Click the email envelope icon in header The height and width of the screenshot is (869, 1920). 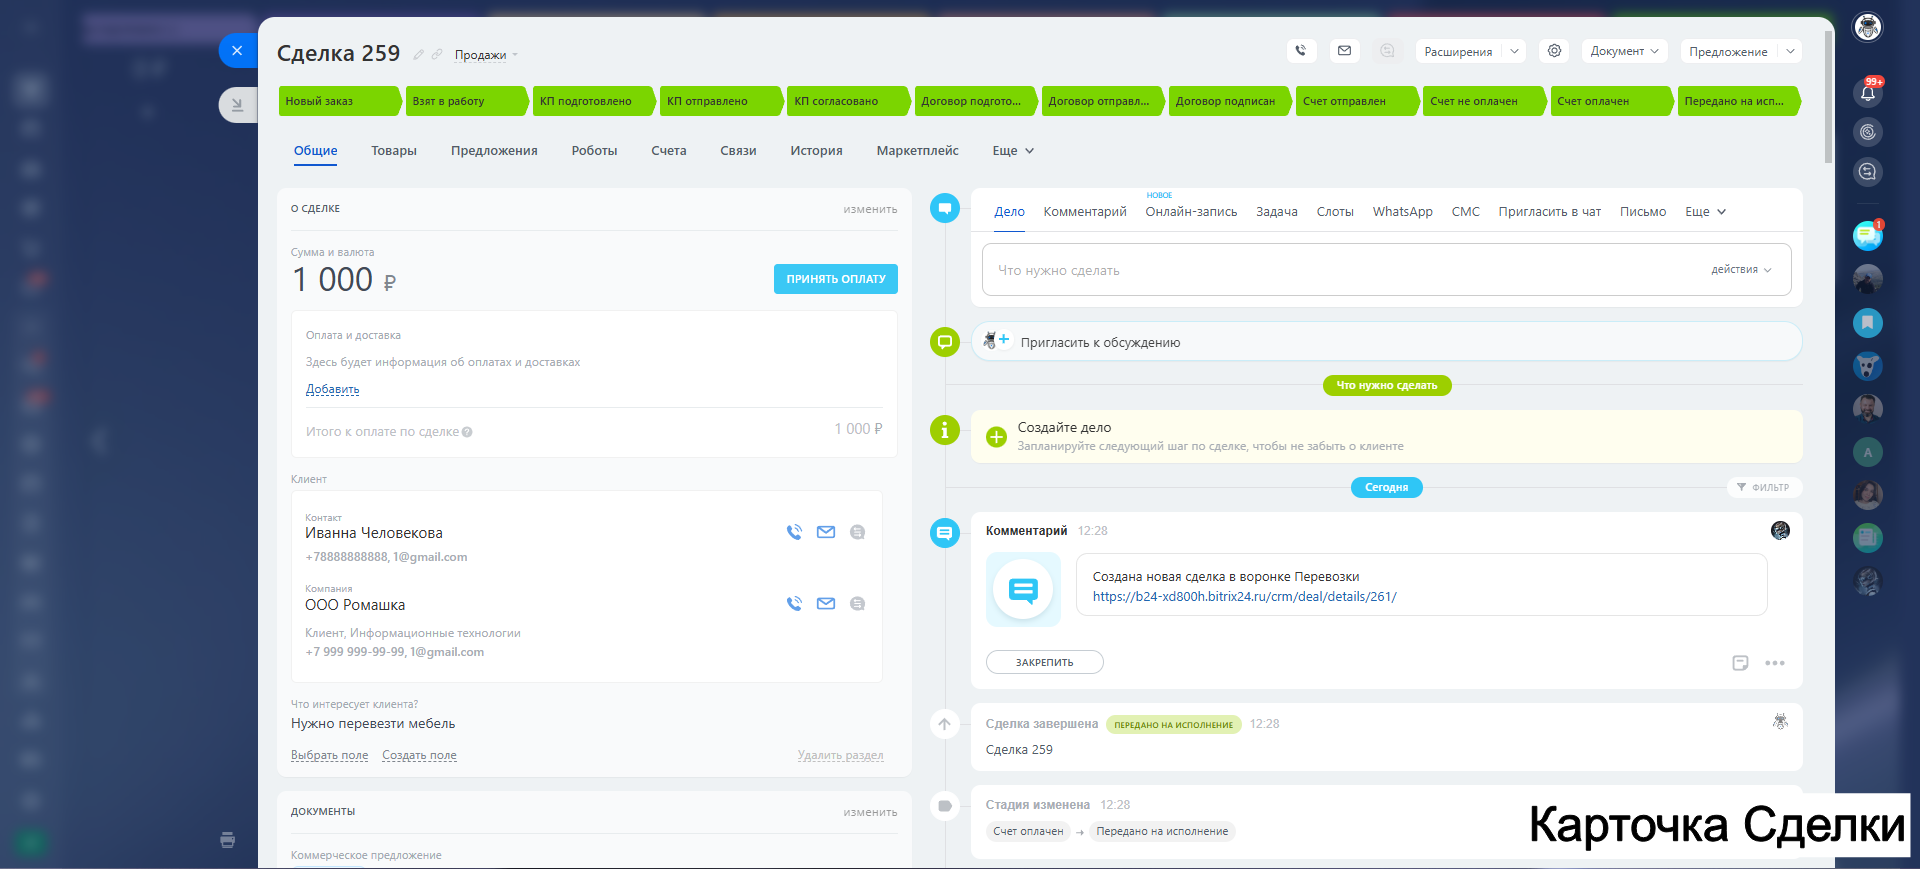[1344, 51]
